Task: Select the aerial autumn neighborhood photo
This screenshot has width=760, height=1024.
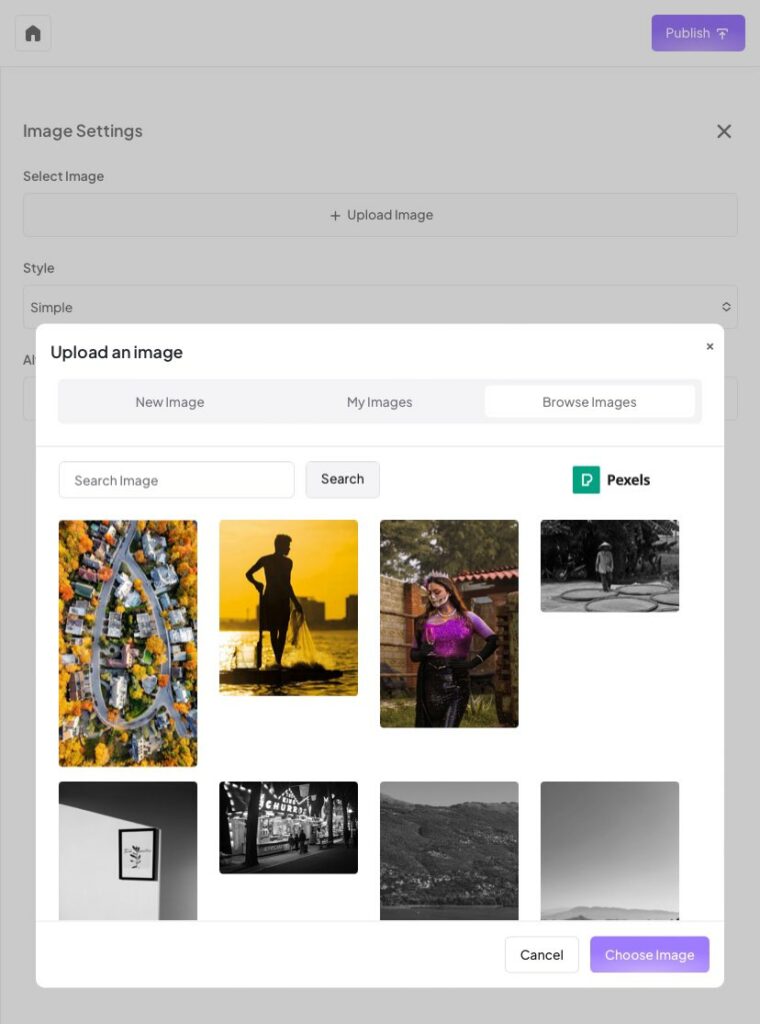Action: 128,642
